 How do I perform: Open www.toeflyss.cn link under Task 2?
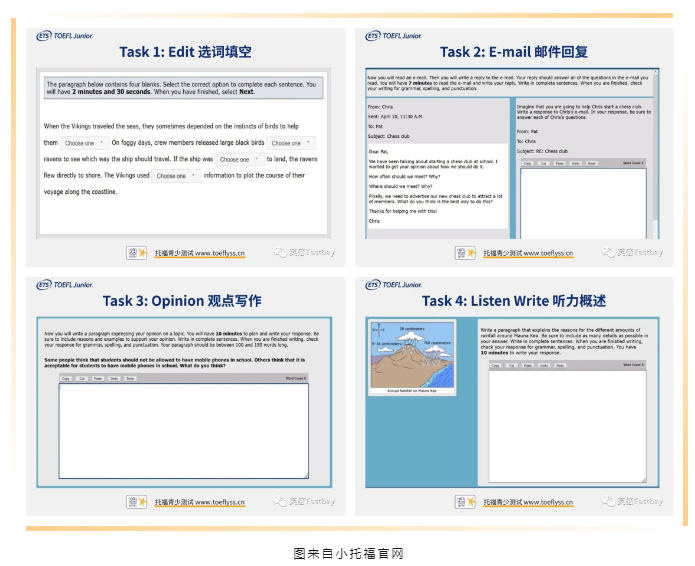[548, 253]
